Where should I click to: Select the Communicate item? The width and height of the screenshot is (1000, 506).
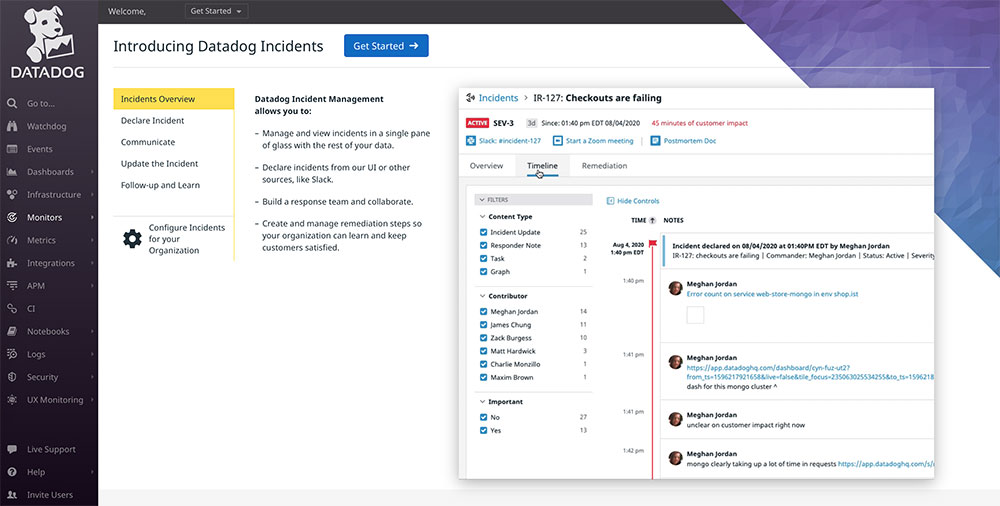(x=148, y=142)
